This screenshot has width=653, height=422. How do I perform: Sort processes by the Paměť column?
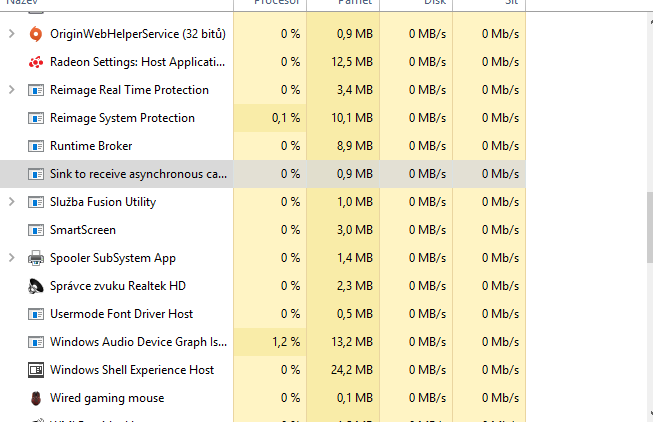pos(343,5)
